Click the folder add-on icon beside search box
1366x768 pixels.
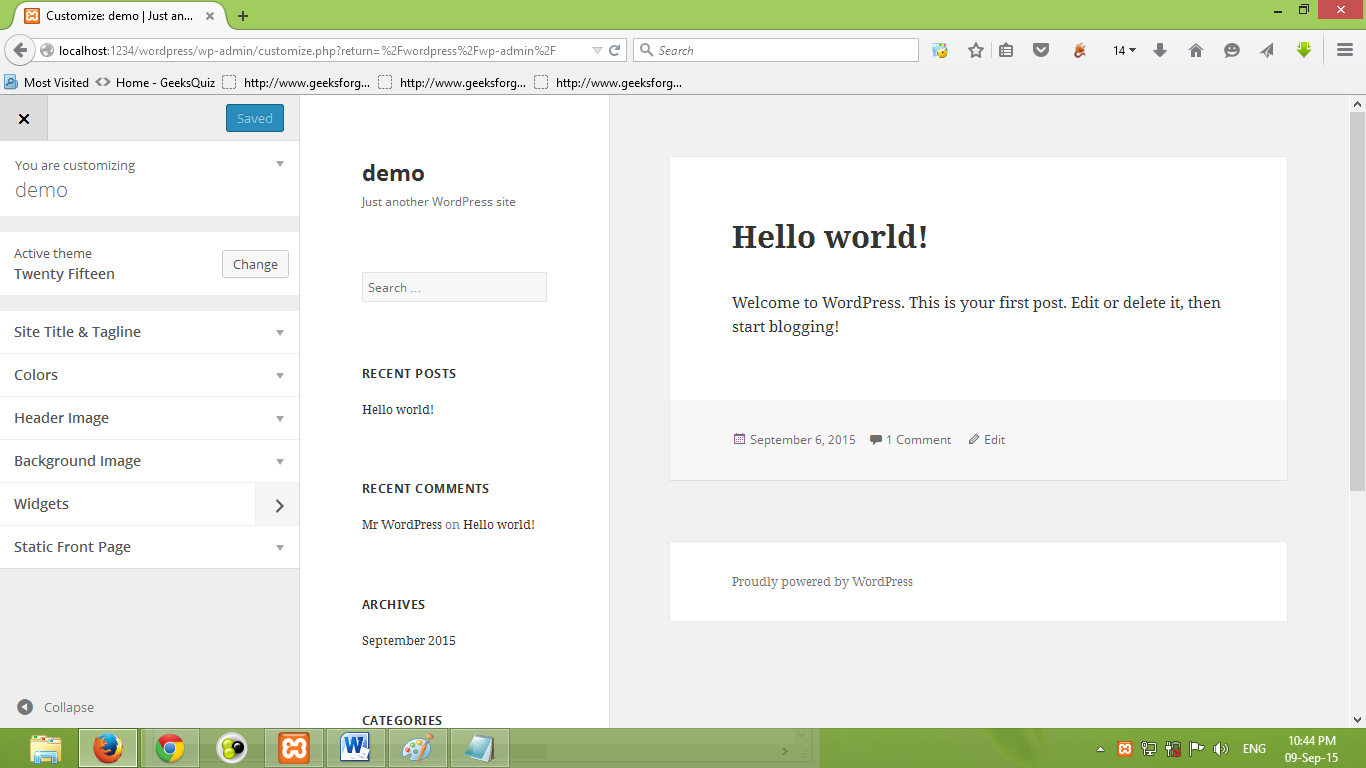pos(940,50)
